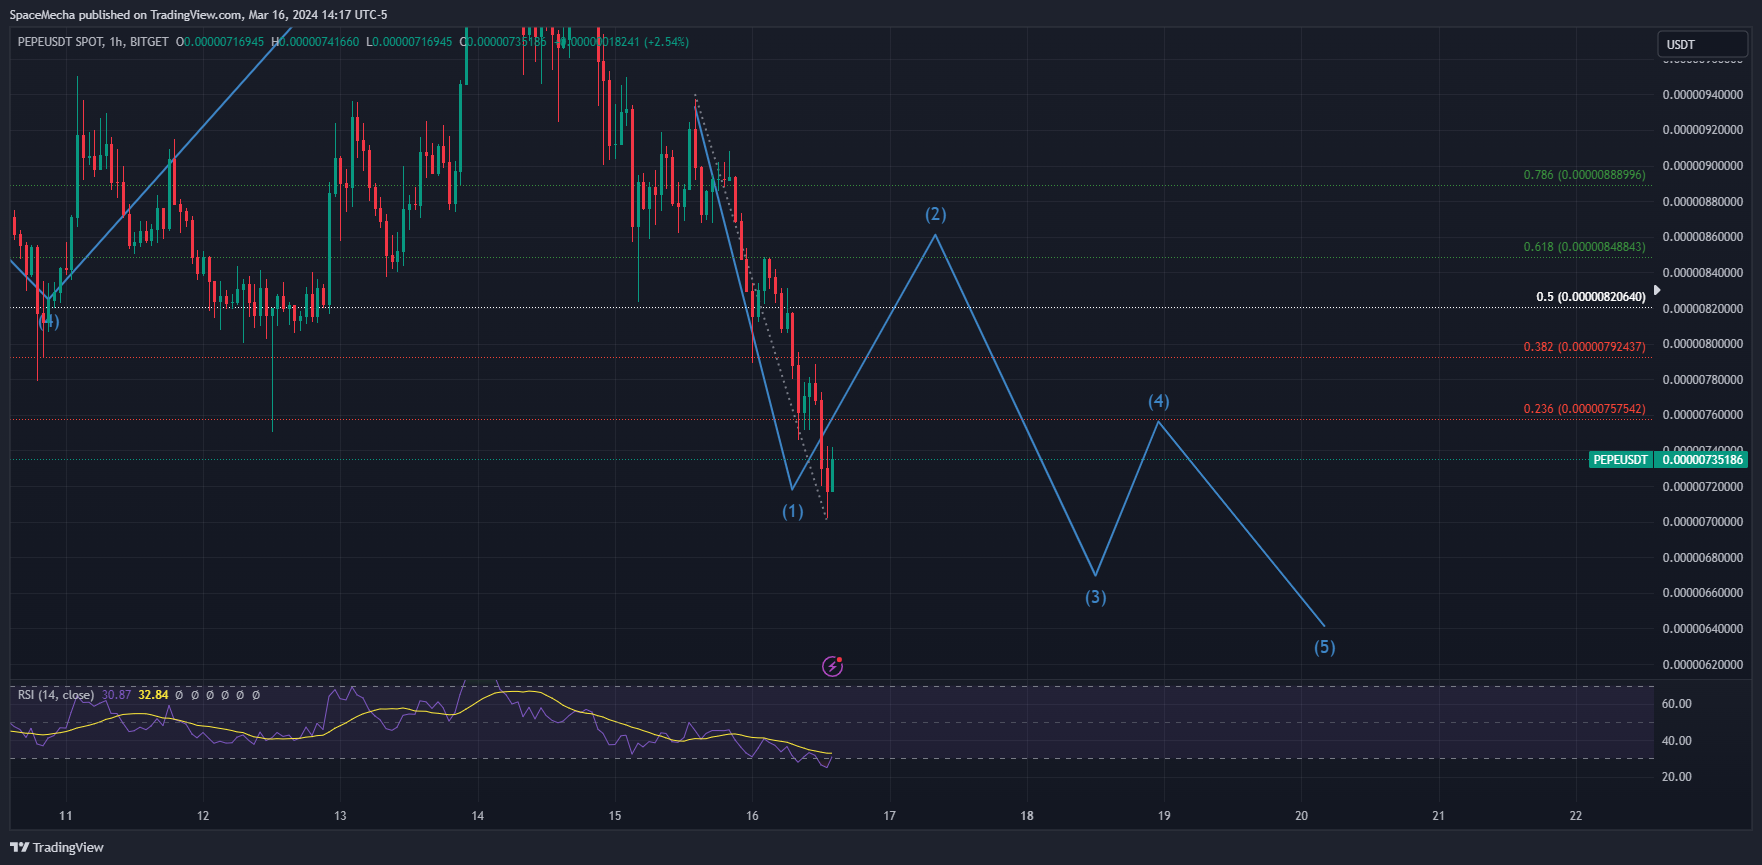Click the PEPEUSDT current price tag

(1667, 460)
